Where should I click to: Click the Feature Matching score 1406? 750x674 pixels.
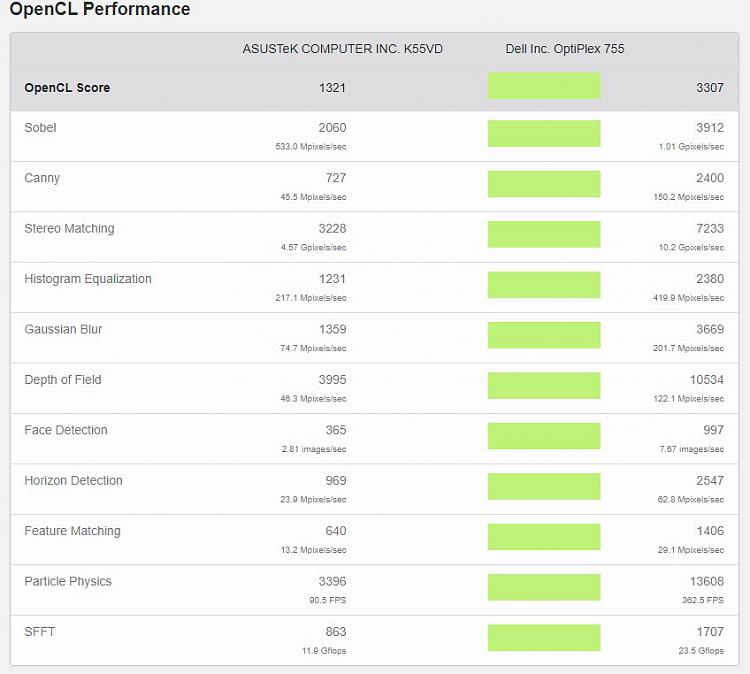point(710,531)
